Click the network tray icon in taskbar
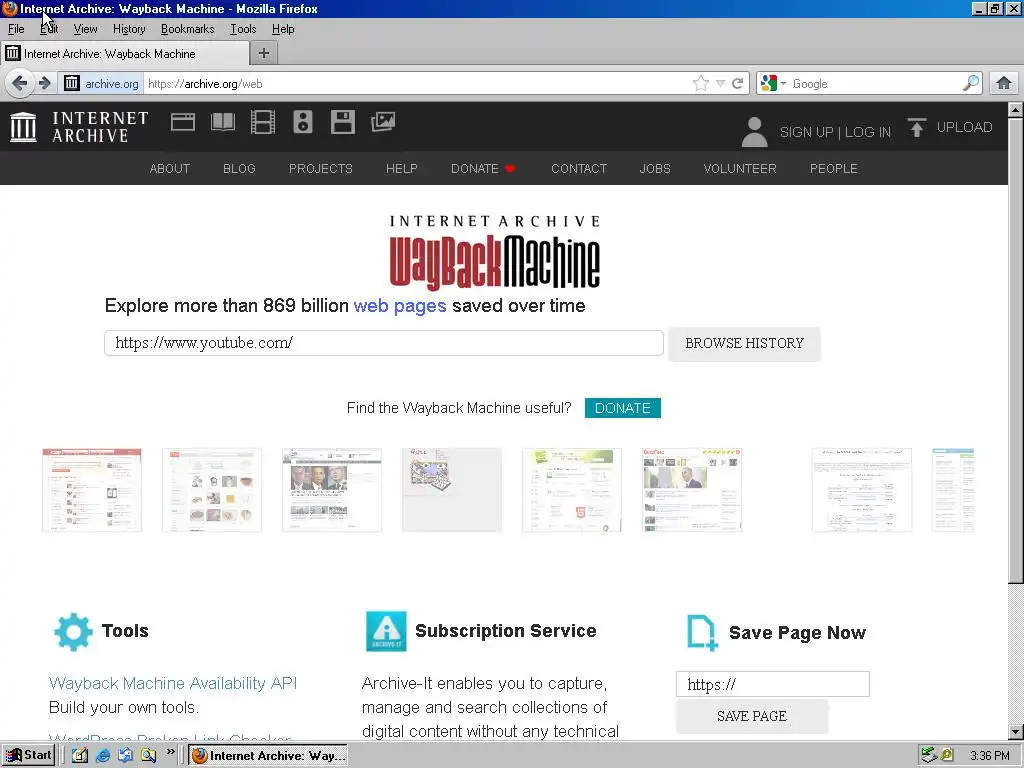This screenshot has width=1024, height=768. (x=929, y=756)
